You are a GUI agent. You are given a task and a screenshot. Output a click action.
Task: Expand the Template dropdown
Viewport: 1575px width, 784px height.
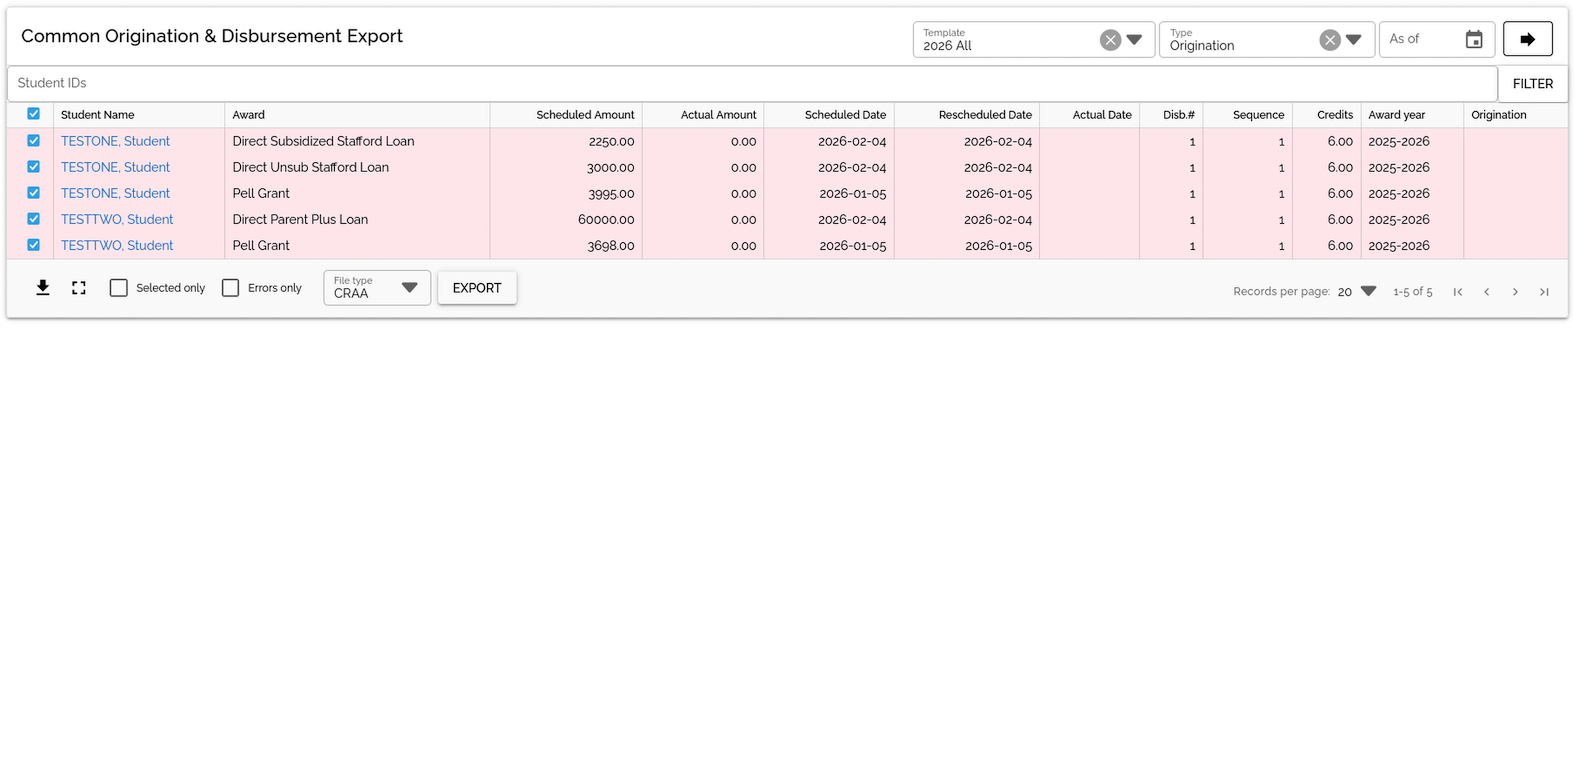click(1134, 40)
